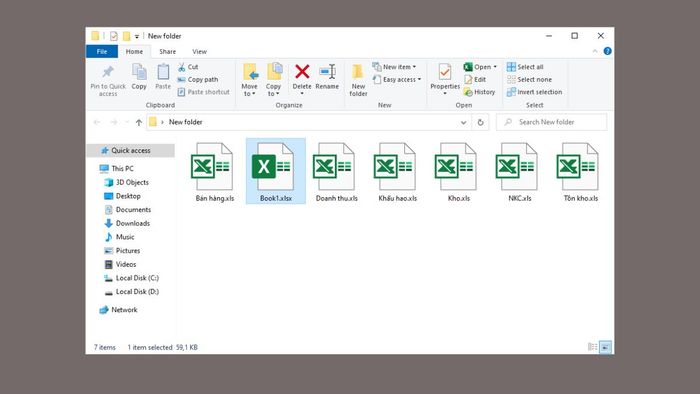Open recent locations dropdown arrow

[127, 122]
